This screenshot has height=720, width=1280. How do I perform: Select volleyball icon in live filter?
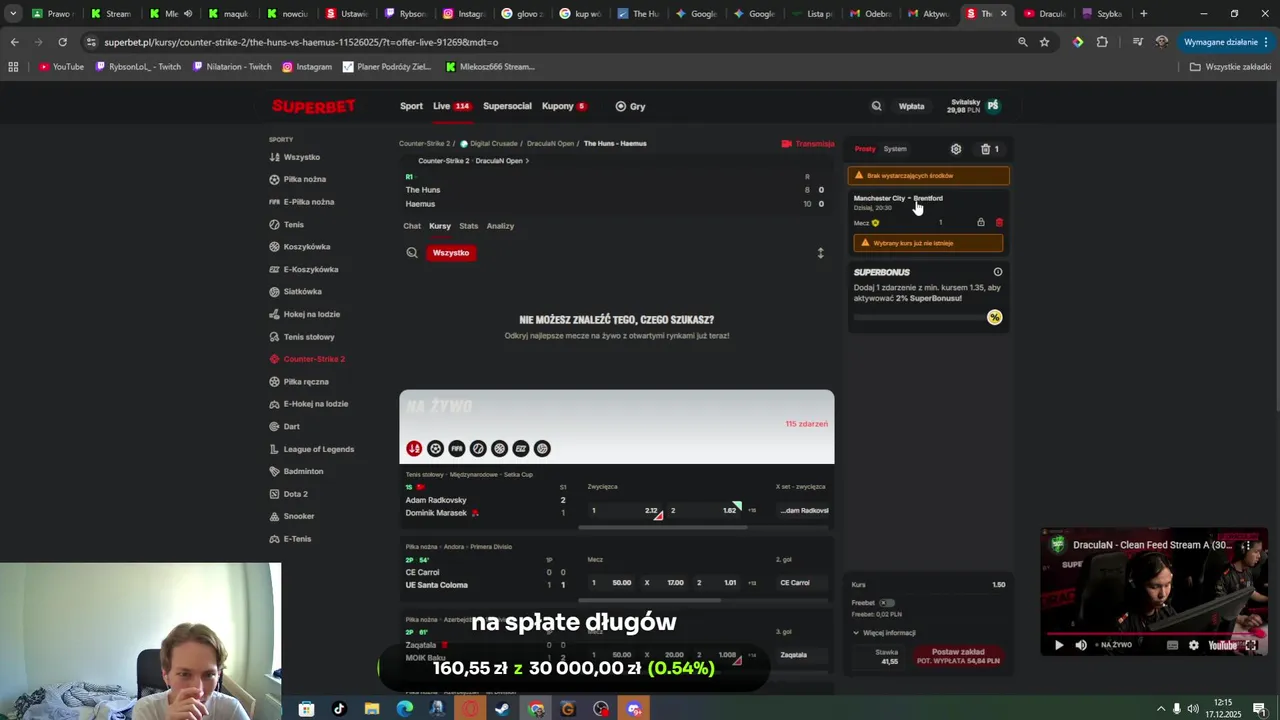coord(542,448)
